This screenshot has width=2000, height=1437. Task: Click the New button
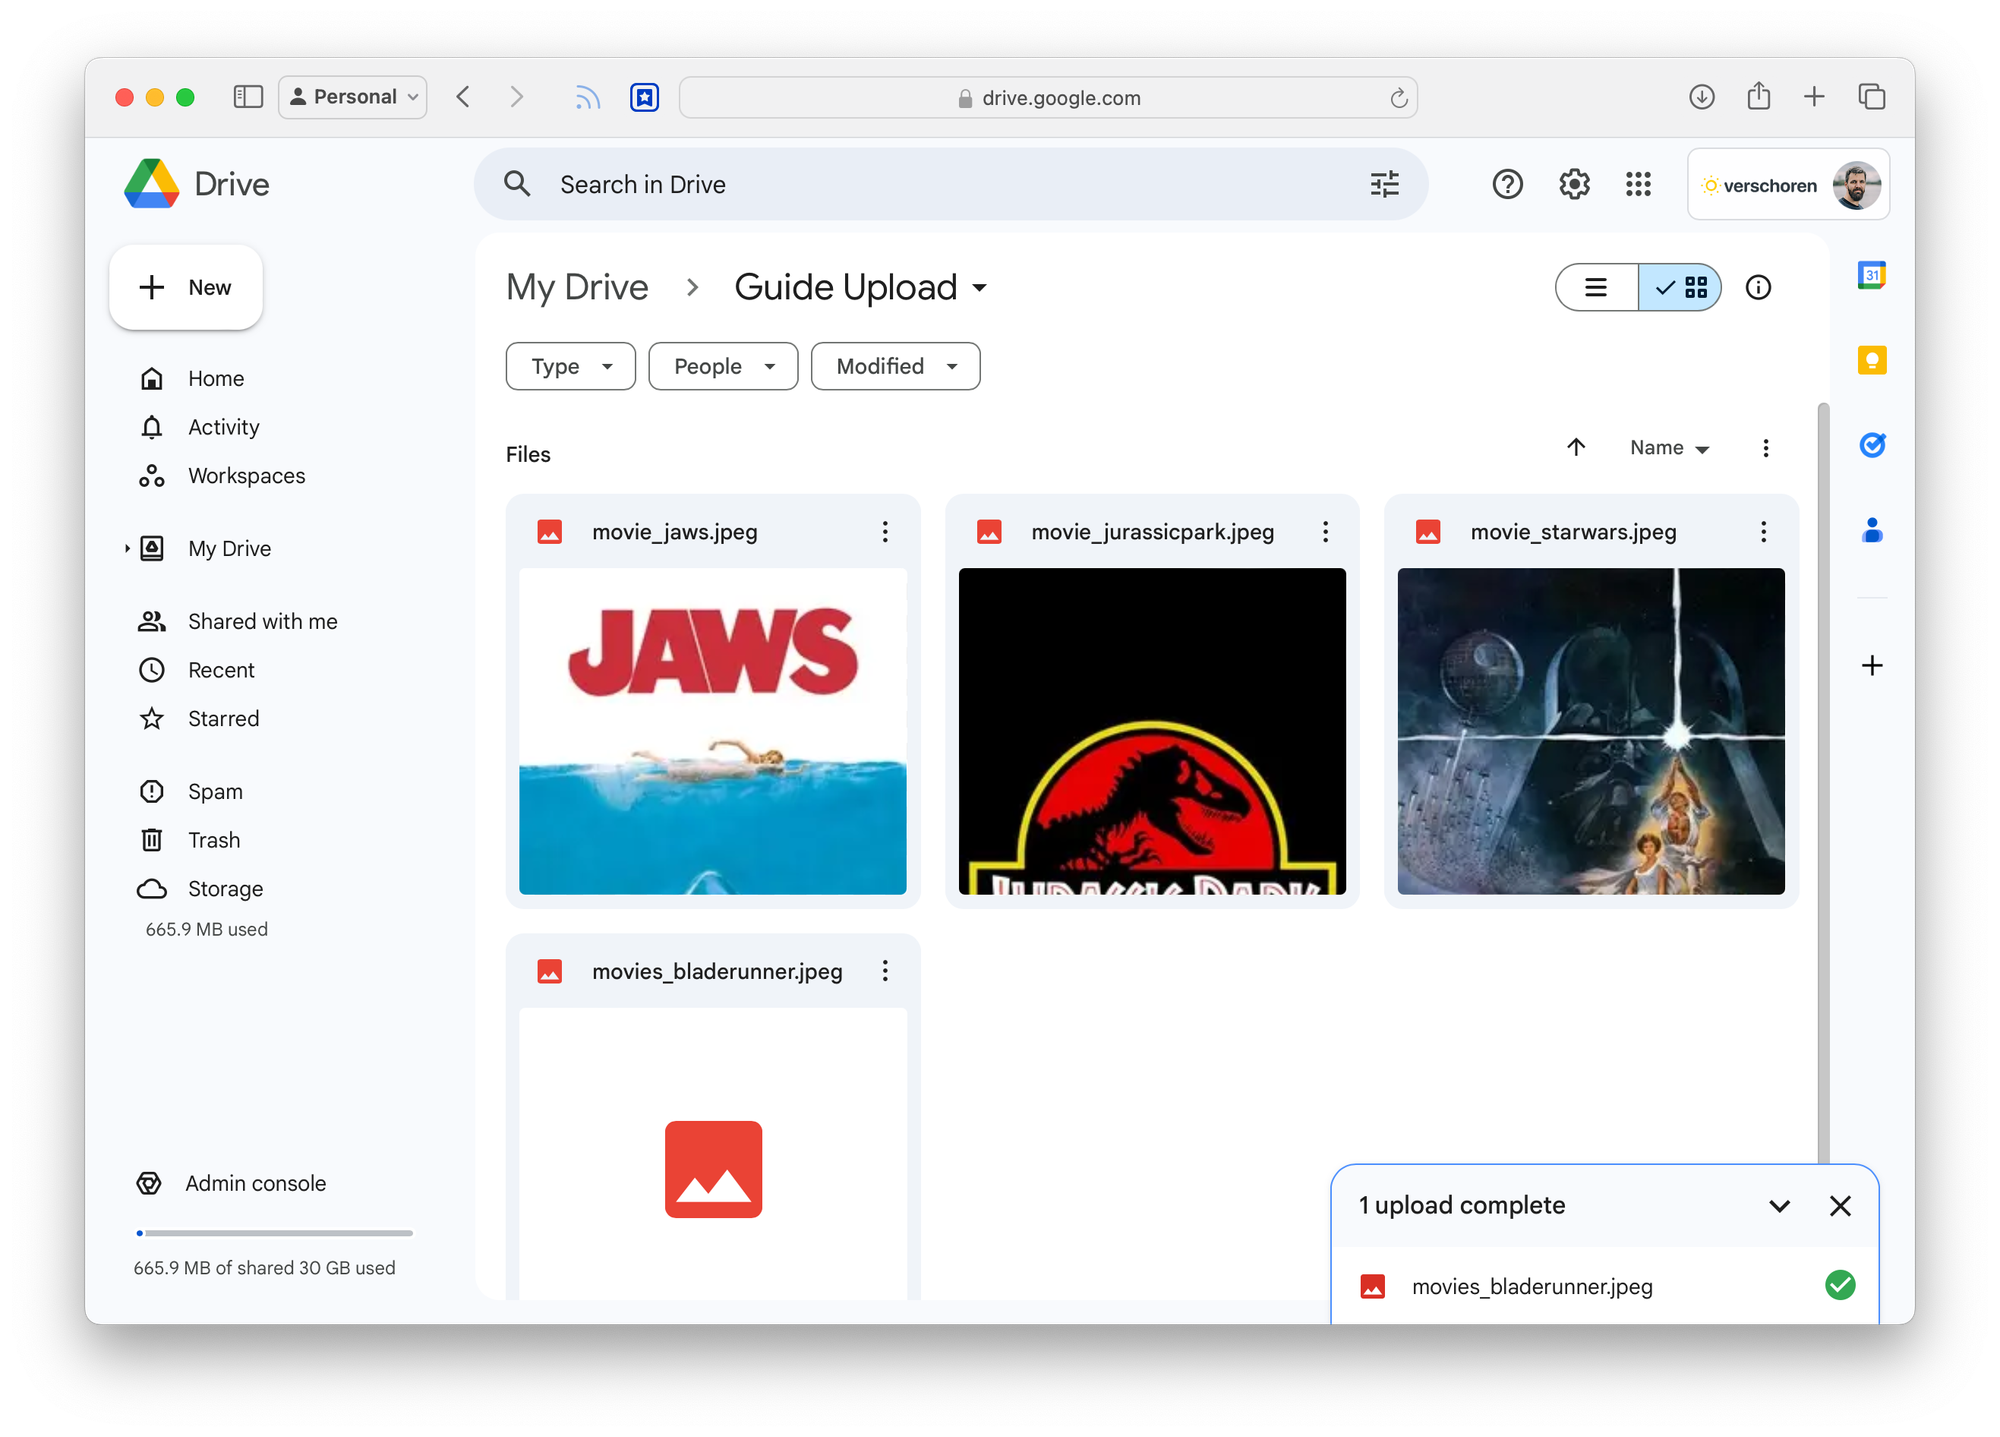pos(186,288)
